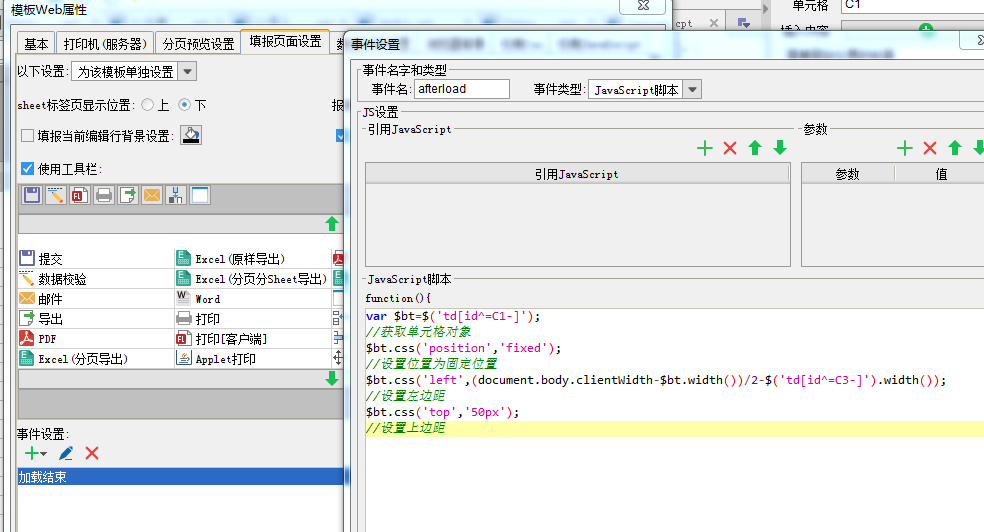Move parameter up with green arrow
984x532 pixels.
[x=955, y=148]
